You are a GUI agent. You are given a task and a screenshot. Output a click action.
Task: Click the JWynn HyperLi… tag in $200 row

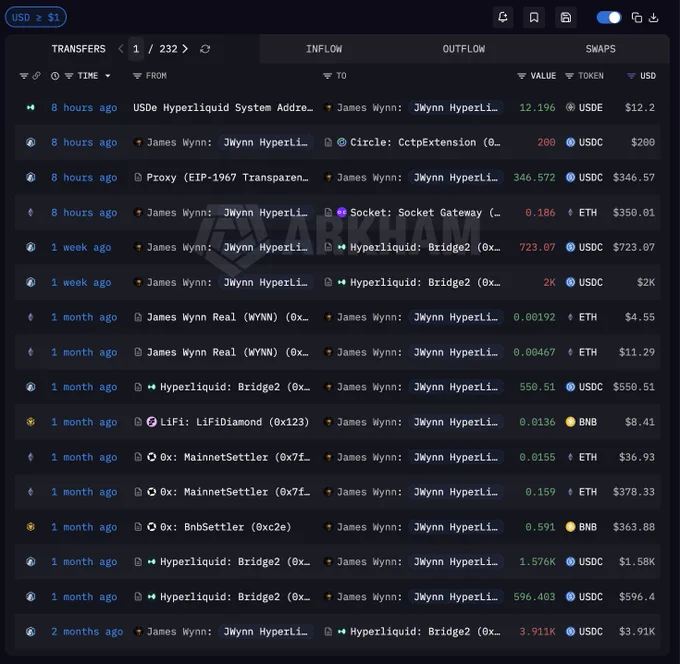pyautogui.click(x=265, y=142)
